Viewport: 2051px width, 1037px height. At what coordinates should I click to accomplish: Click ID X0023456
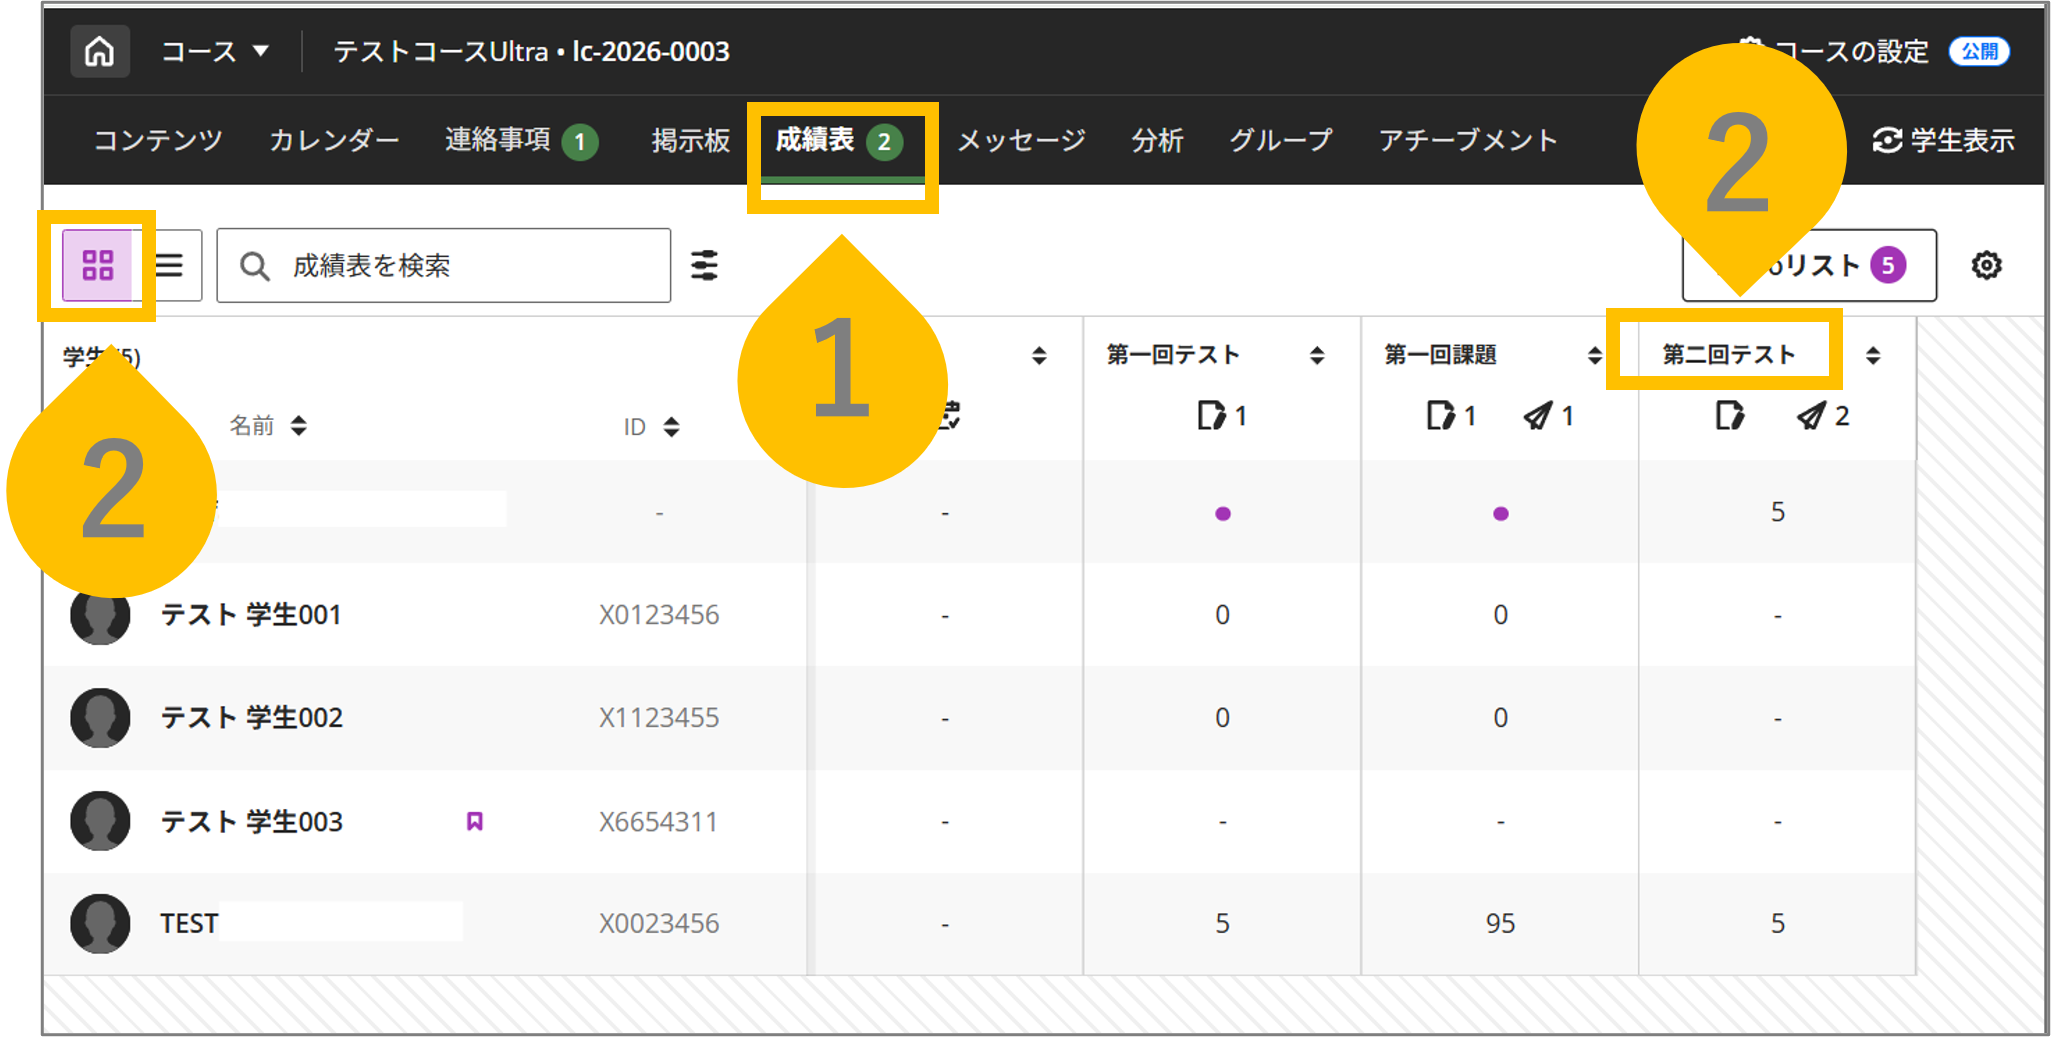659,923
